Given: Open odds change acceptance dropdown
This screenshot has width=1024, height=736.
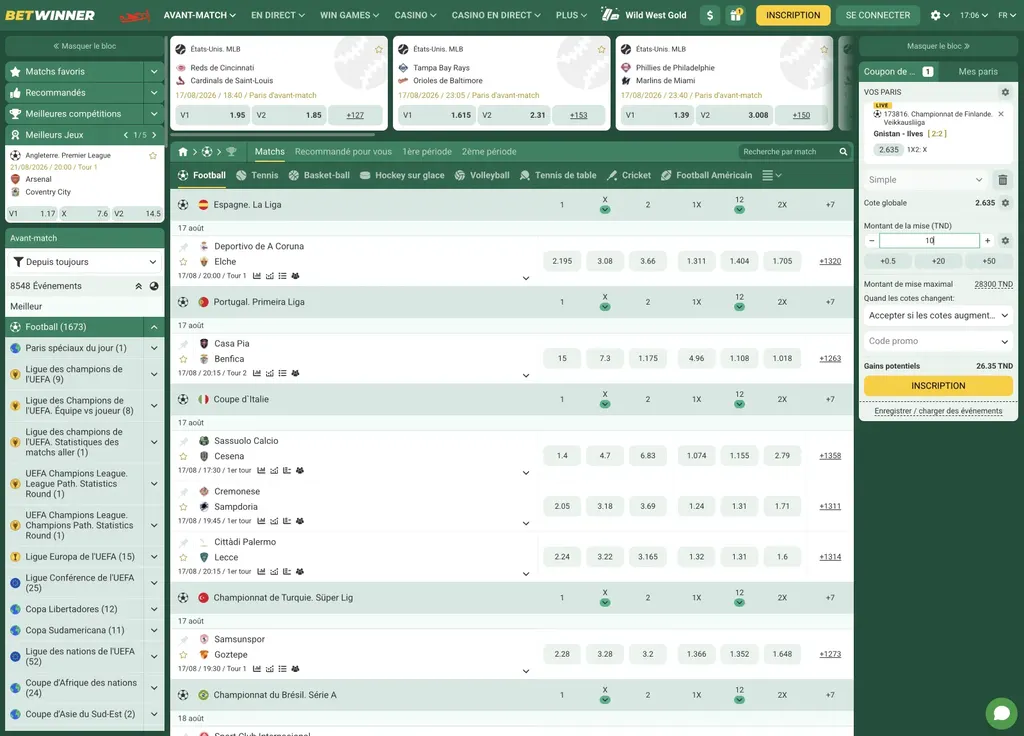Looking at the screenshot, I should pos(938,315).
